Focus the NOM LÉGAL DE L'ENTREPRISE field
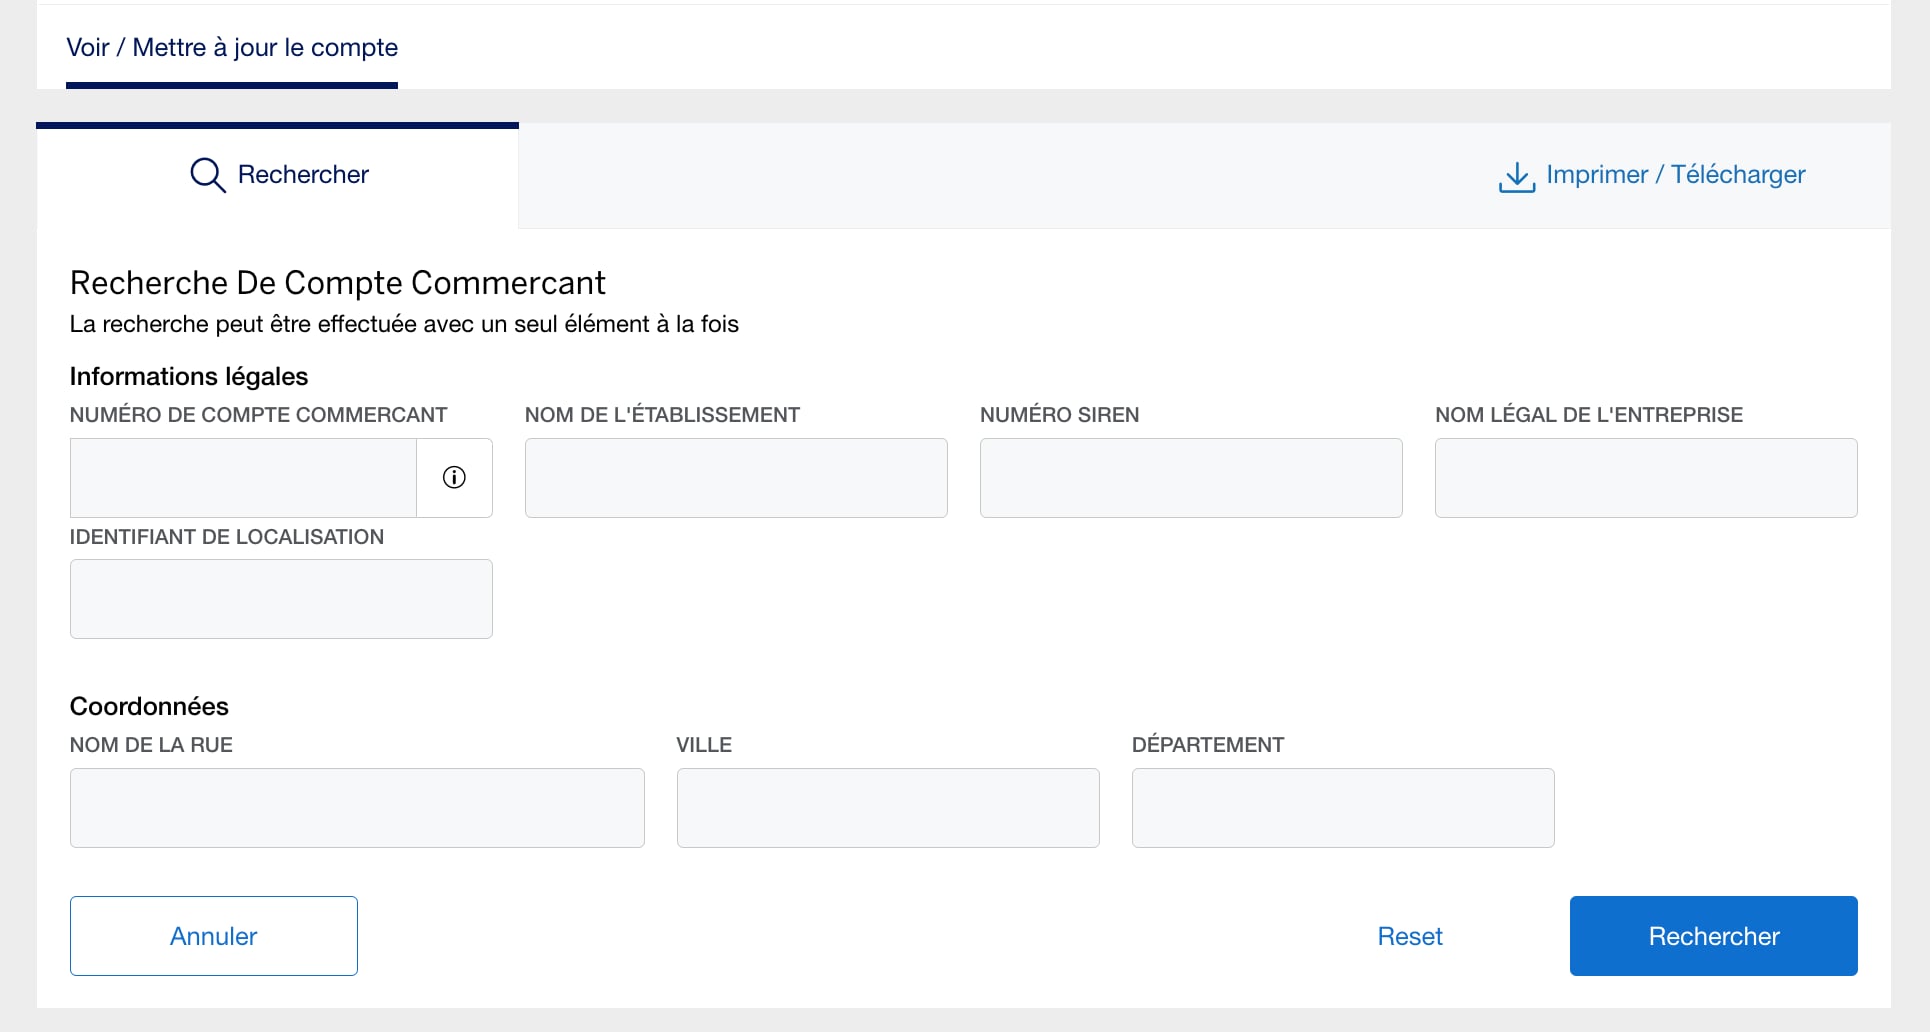 pyautogui.click(x=1645, y=478)
